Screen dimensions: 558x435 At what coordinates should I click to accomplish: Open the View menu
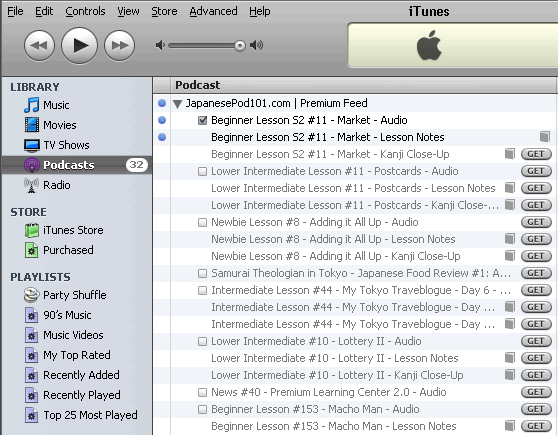click(x=128, y=11)
